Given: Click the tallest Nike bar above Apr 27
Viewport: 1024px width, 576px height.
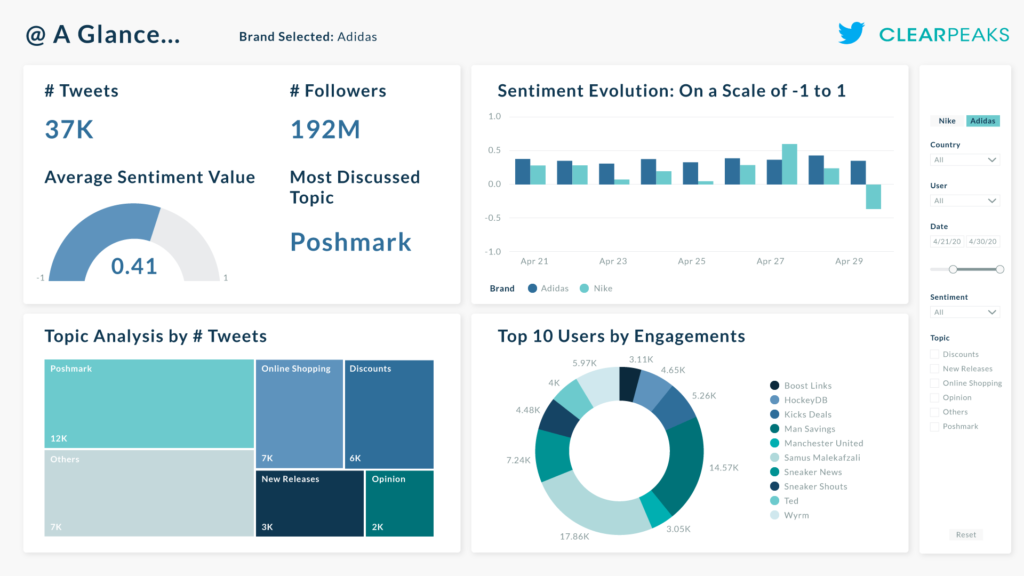Looking at the screenshot, I should coord(789,164).
